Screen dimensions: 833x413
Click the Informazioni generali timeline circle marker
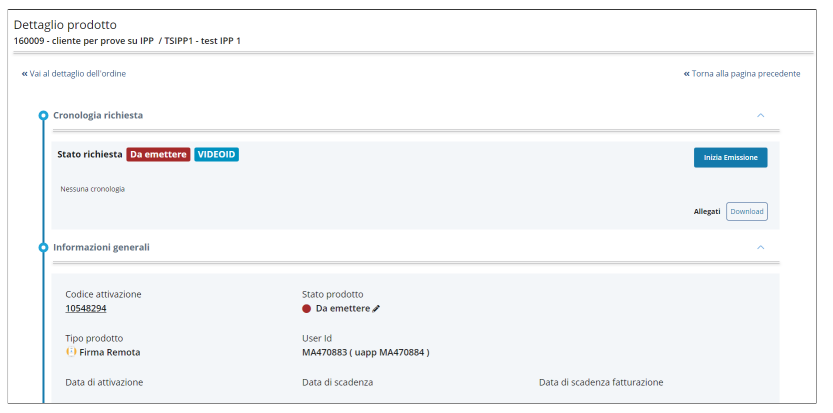point(43,247)
